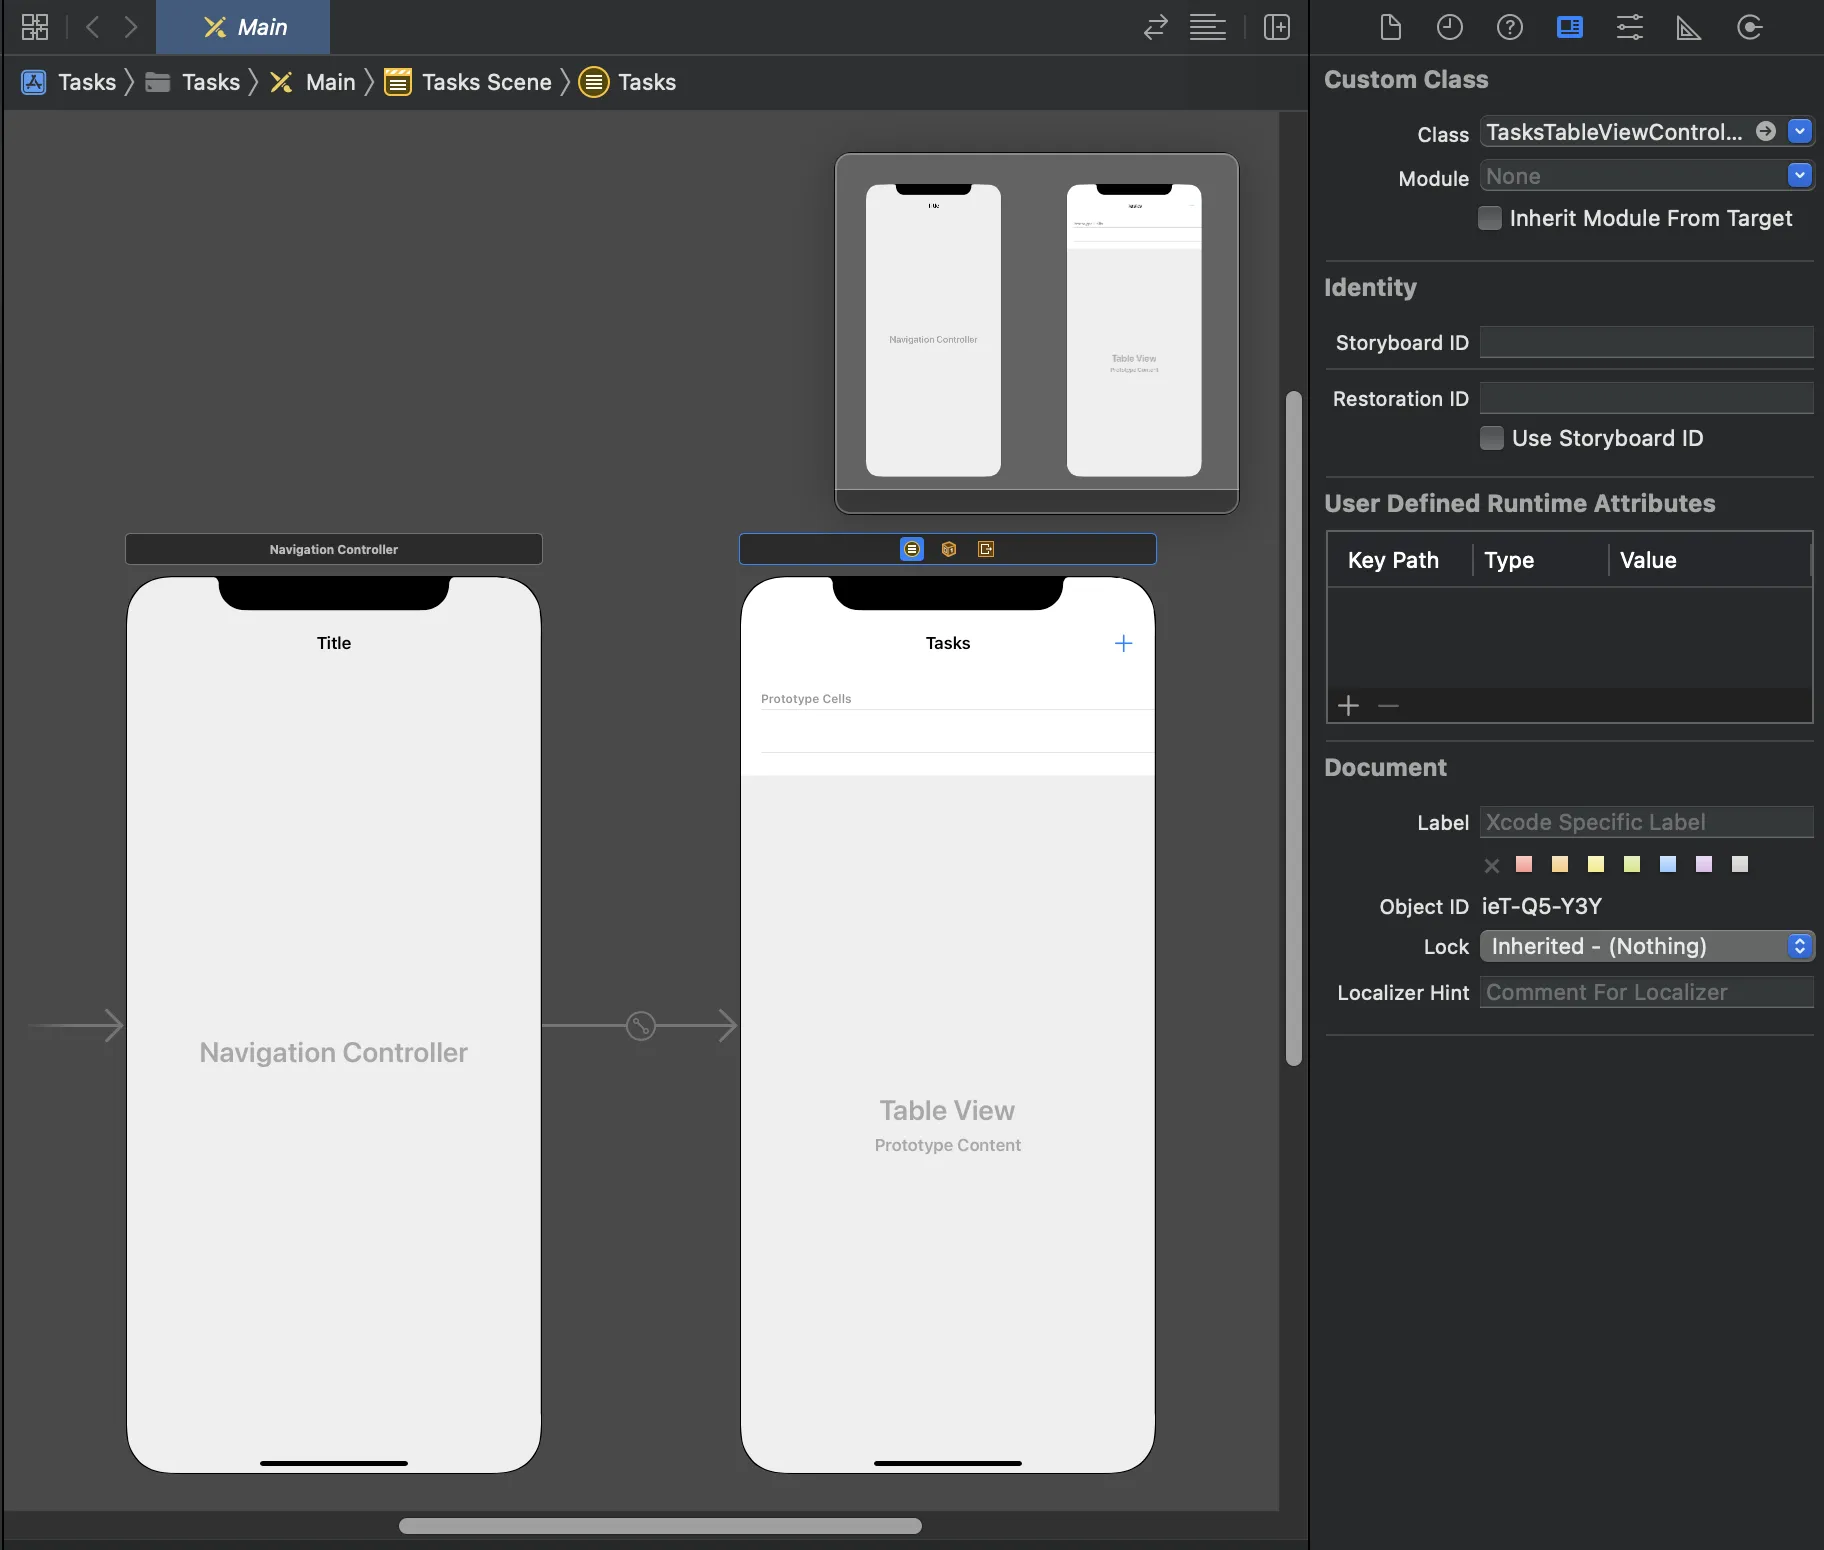Click the canvas horizontal scrollbar
Viewport: 1824px width, 1550px height.
660,1526
